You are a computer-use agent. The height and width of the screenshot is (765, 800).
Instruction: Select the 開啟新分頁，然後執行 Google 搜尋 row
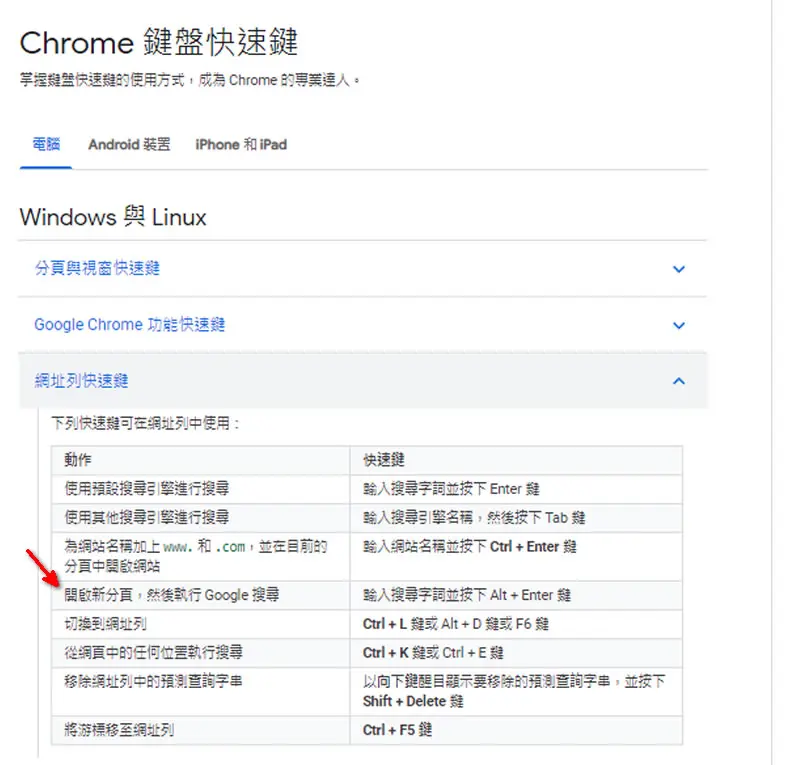pyautogui.click(x=367, y=595)
